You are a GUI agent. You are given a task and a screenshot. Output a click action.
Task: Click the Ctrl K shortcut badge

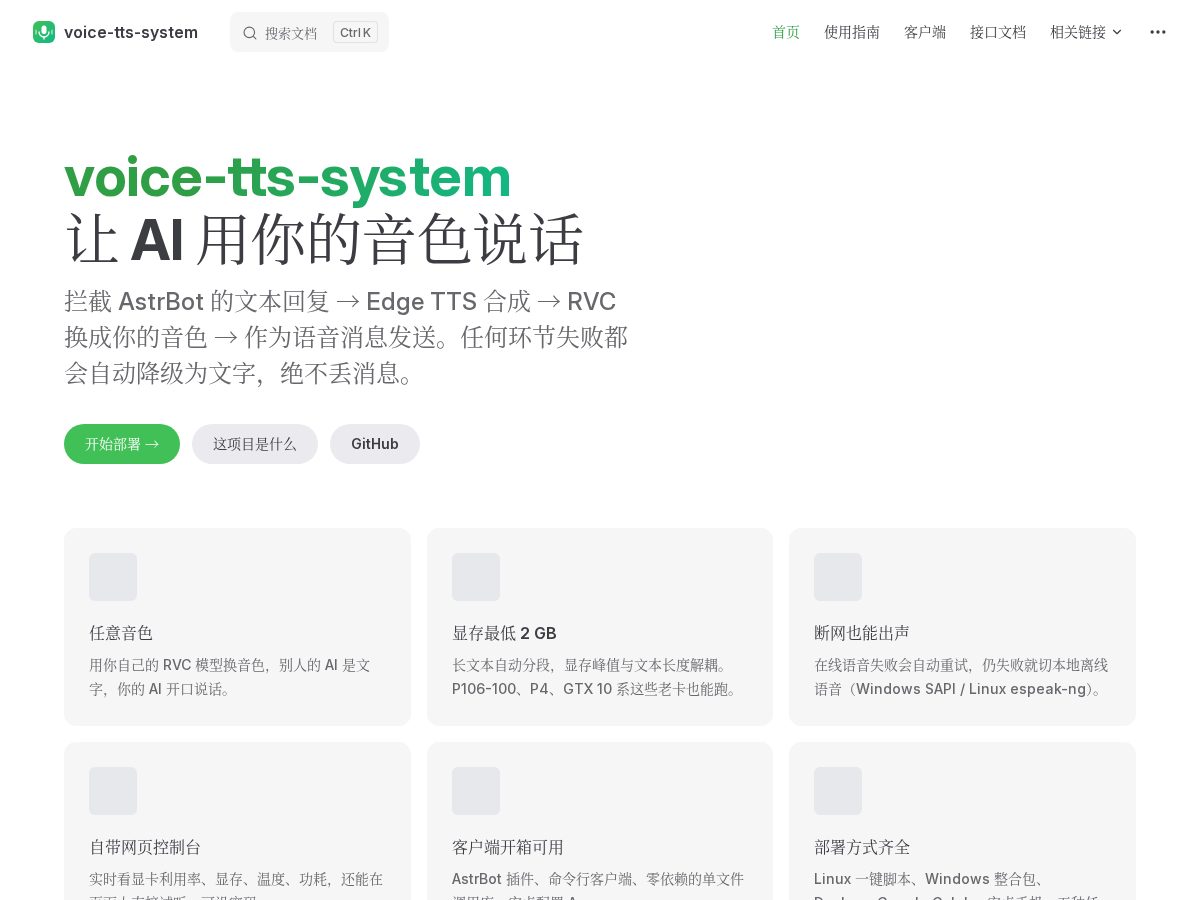tap(355, 32)
